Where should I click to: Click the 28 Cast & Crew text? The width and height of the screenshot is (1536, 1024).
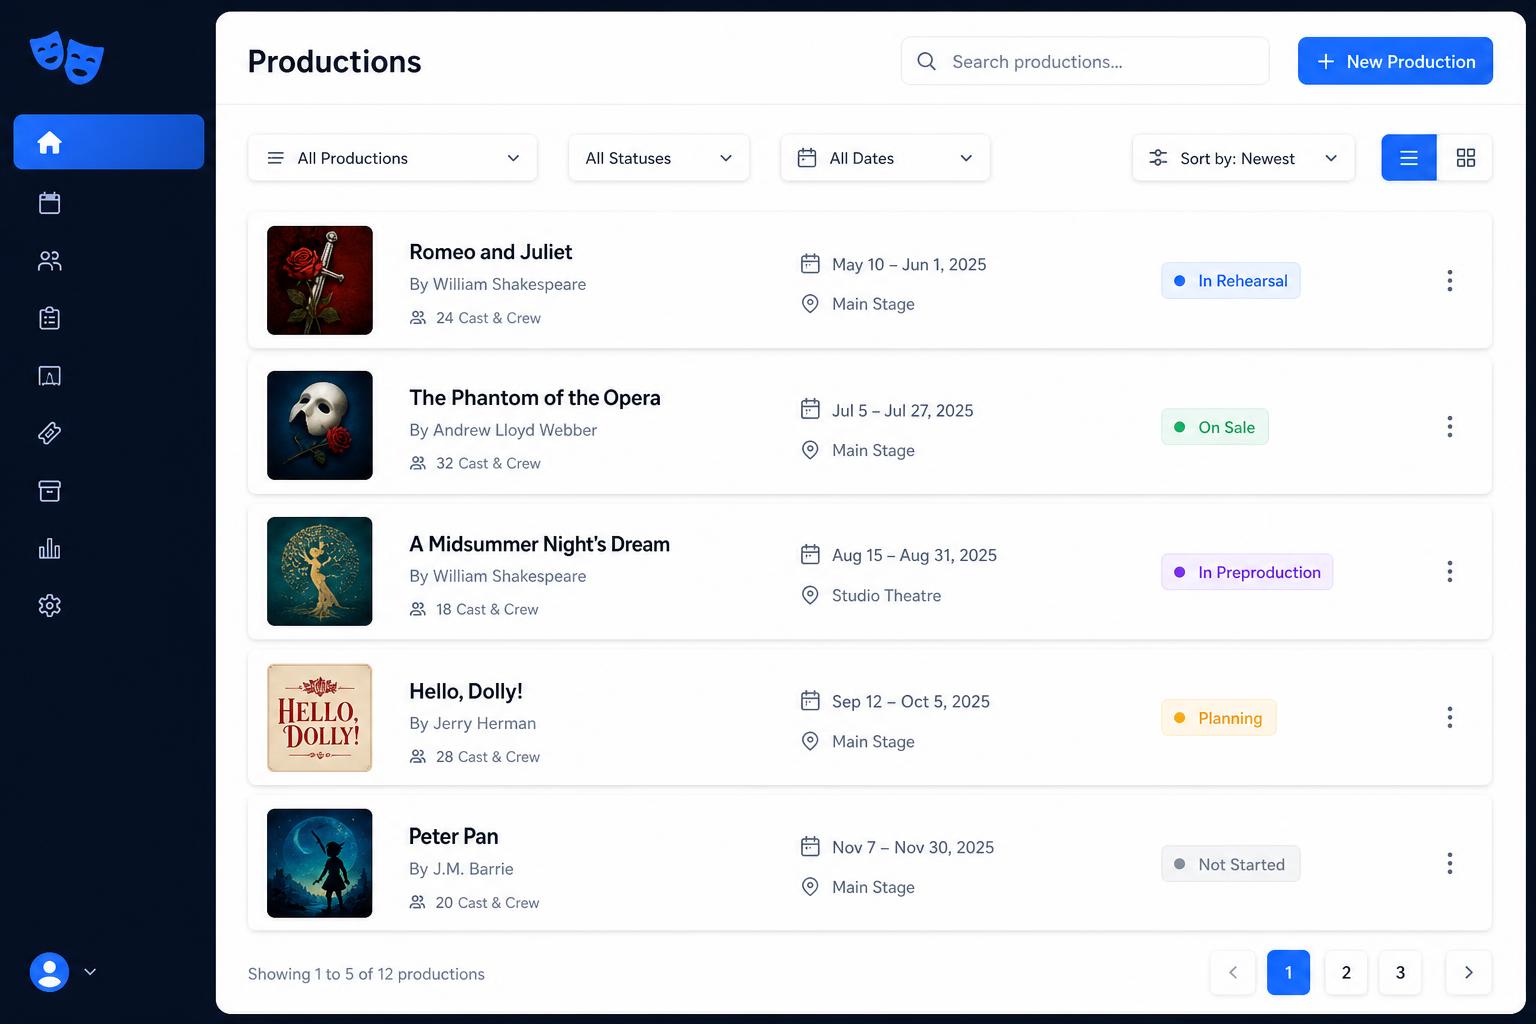[488, 757]
